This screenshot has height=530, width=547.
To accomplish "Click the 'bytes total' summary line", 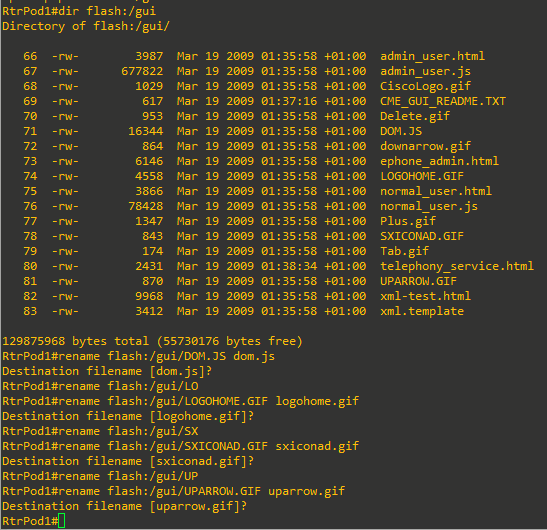I will [152, 341].
